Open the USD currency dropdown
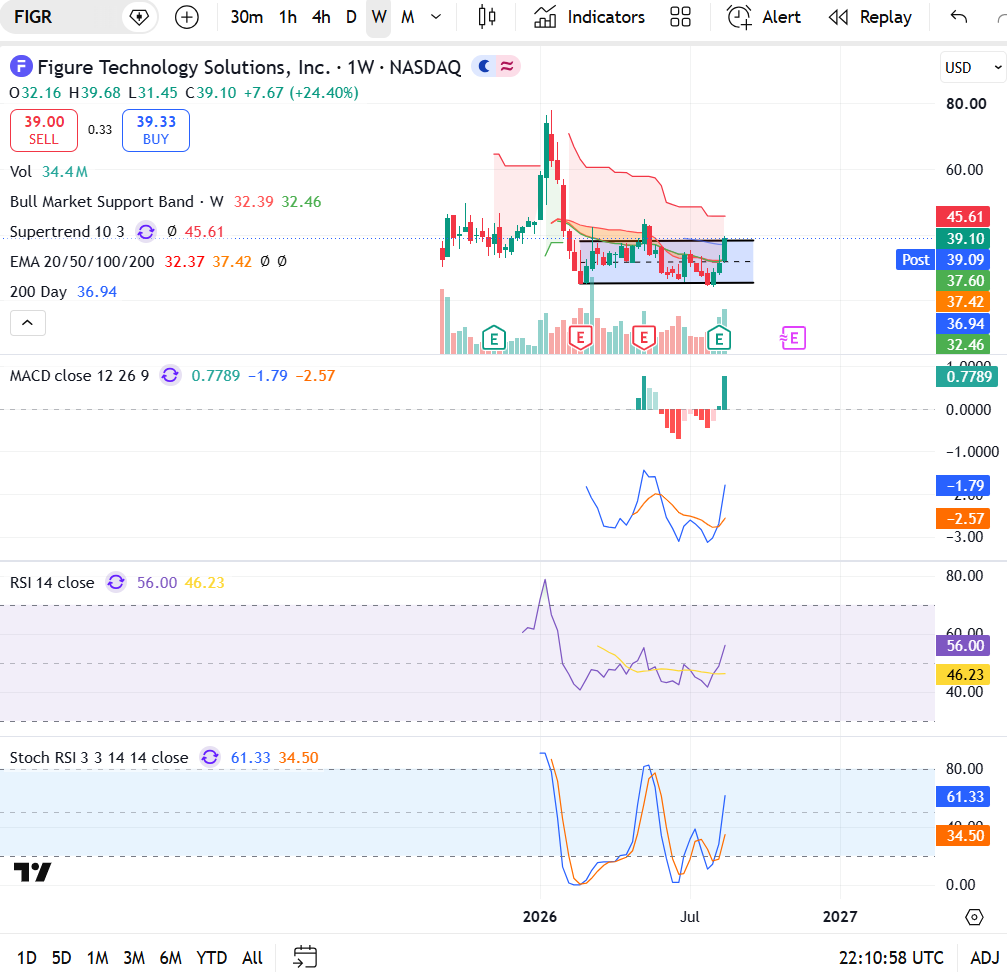Screen dimensions: 1007x977 [972, 67]
